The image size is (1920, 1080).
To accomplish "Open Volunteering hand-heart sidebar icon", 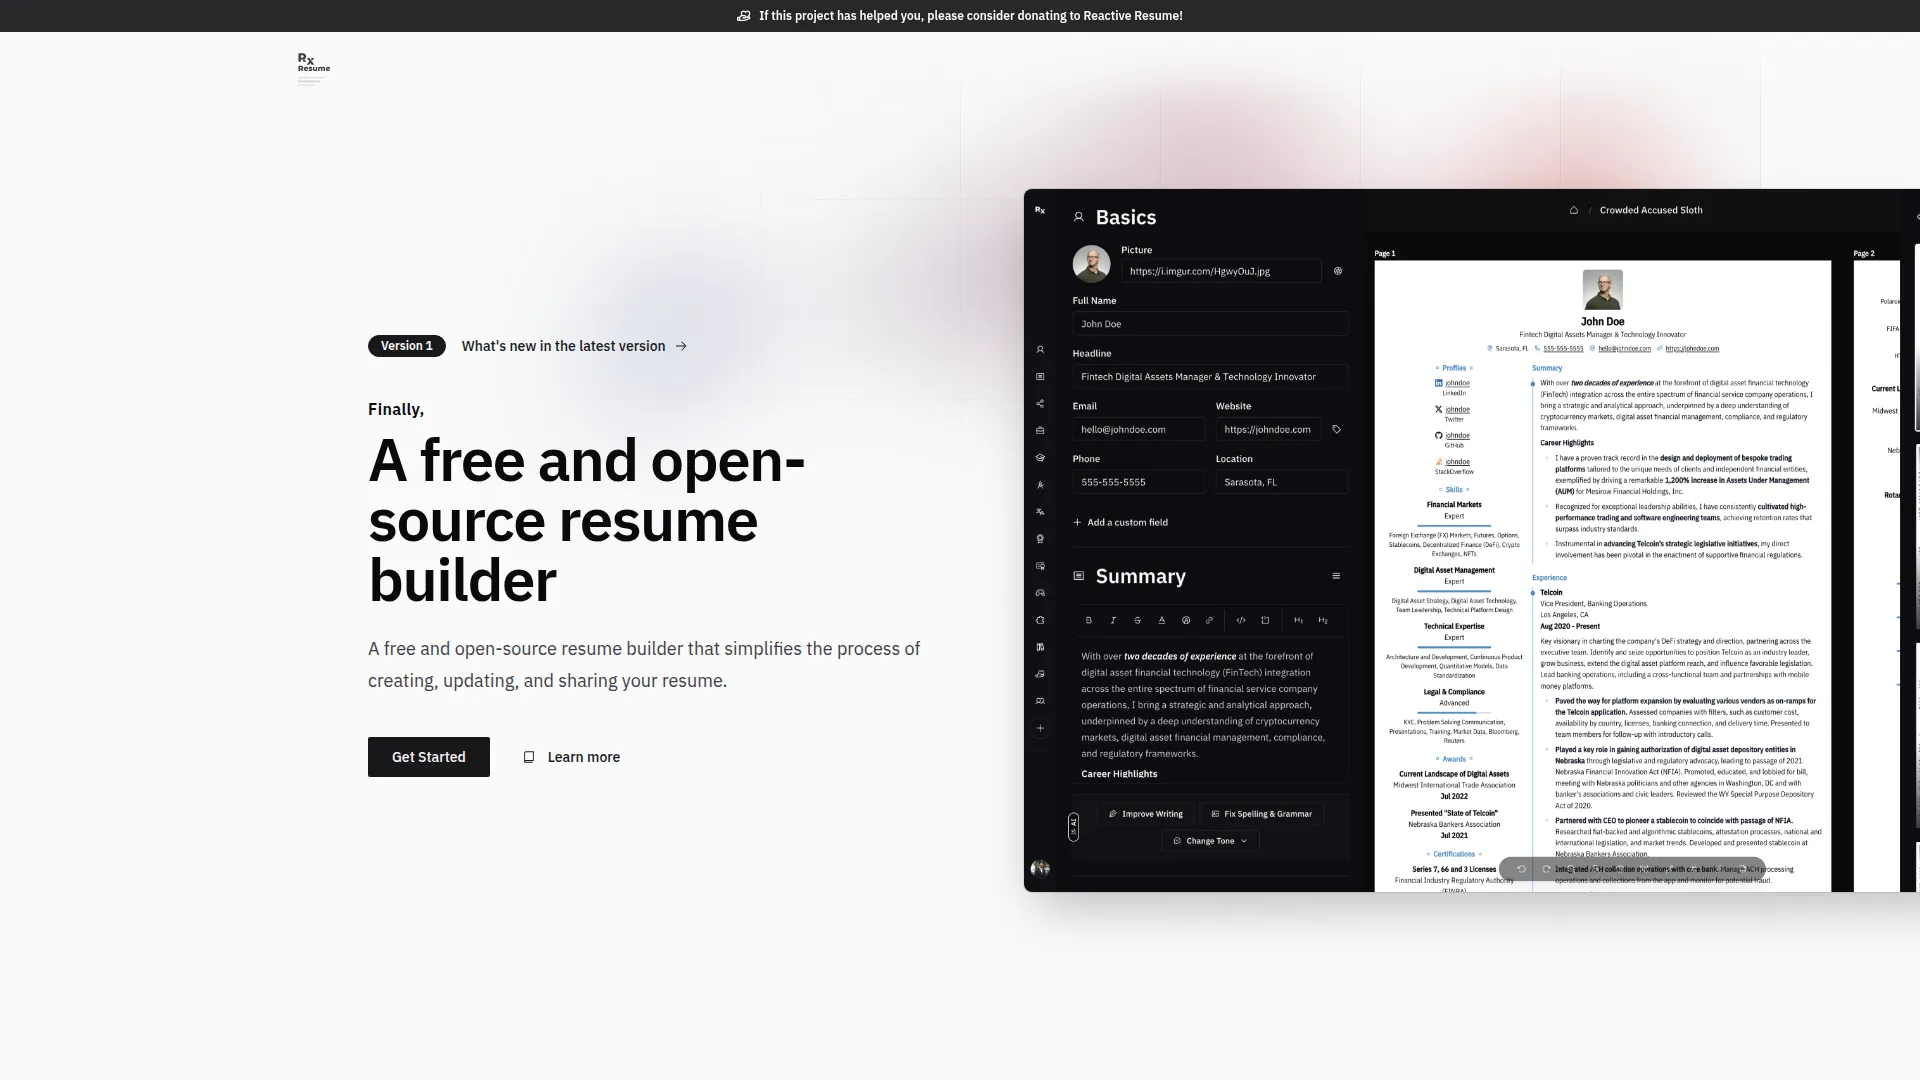I will click(1040, 674).
